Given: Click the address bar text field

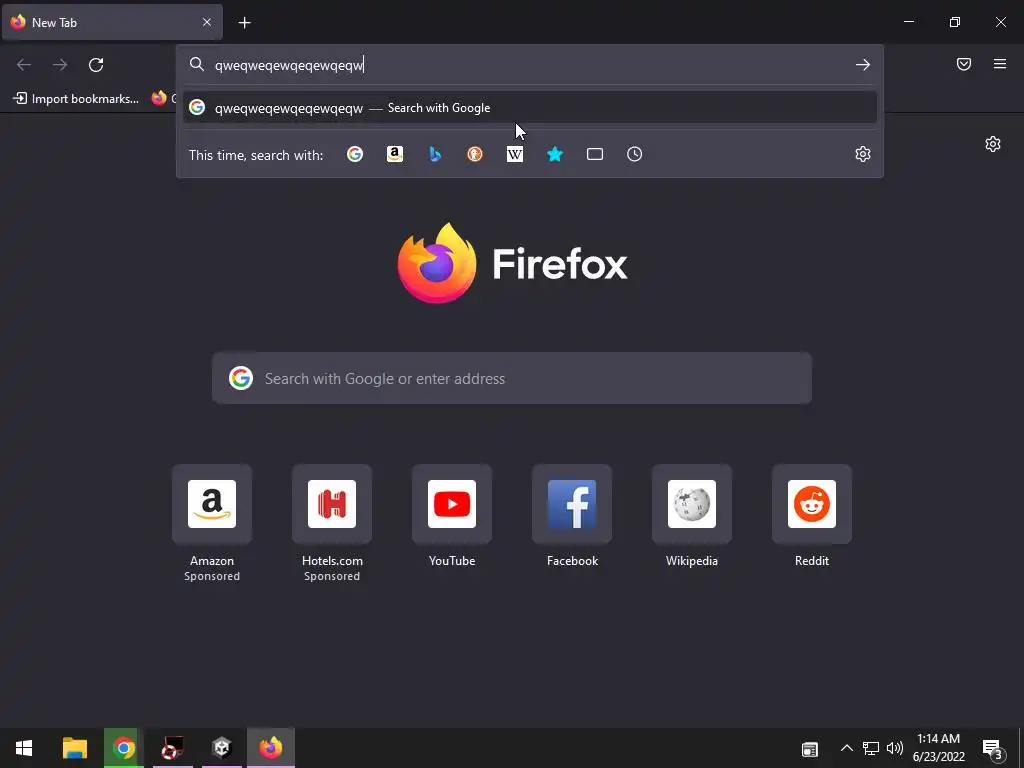Looking at the screenshot, I should [532, 65].
